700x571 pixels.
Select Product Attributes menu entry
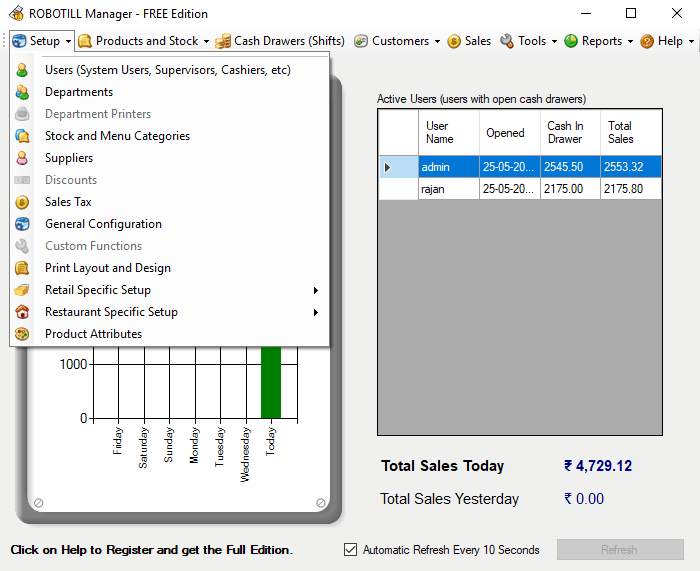(x=94, y=334)
